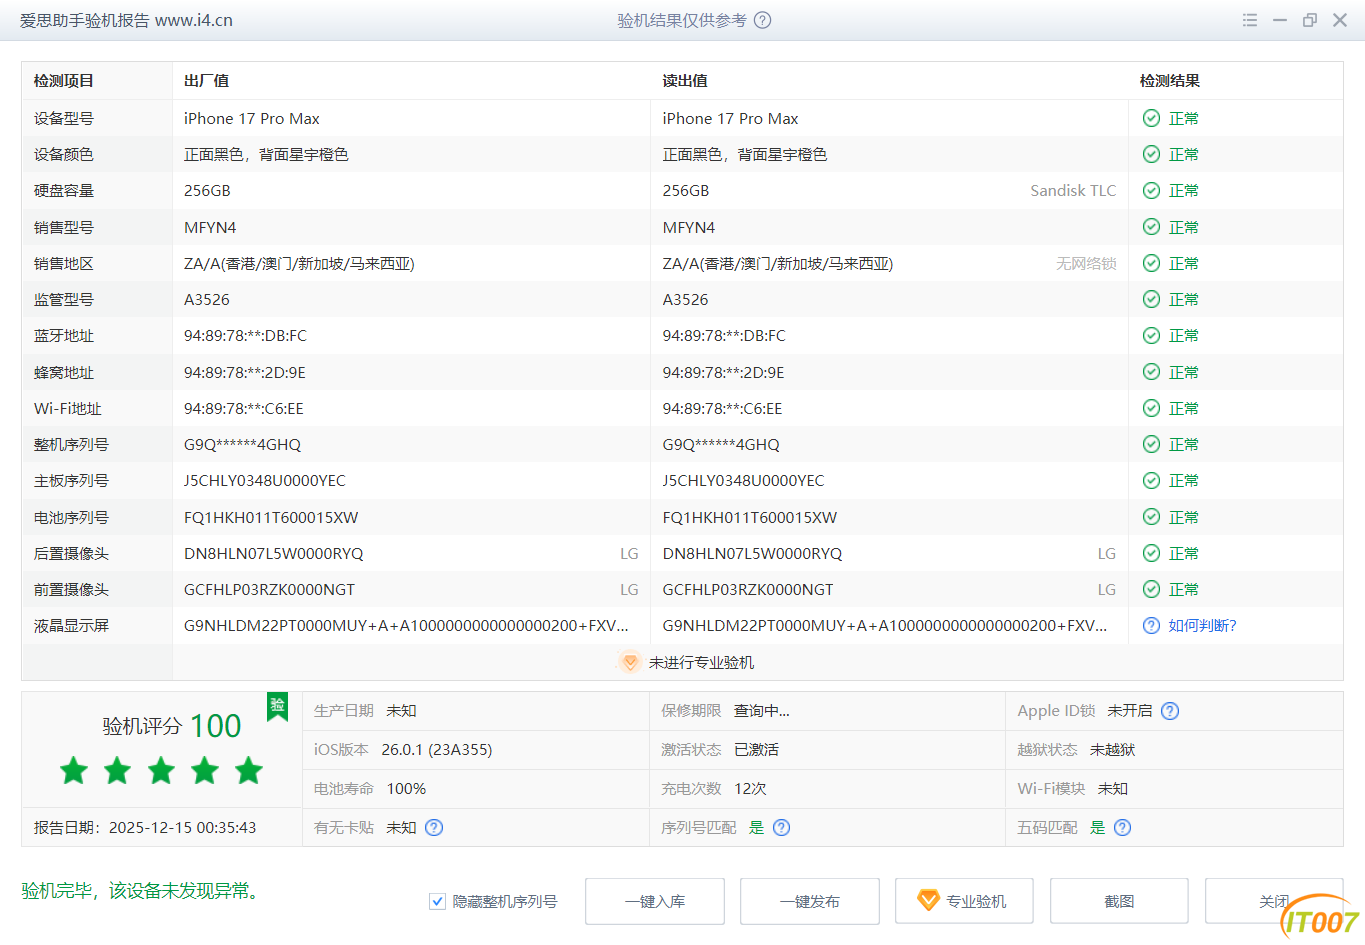
Task: Click the 销售型号 factory value MFYN4
Action: (210, 227)
